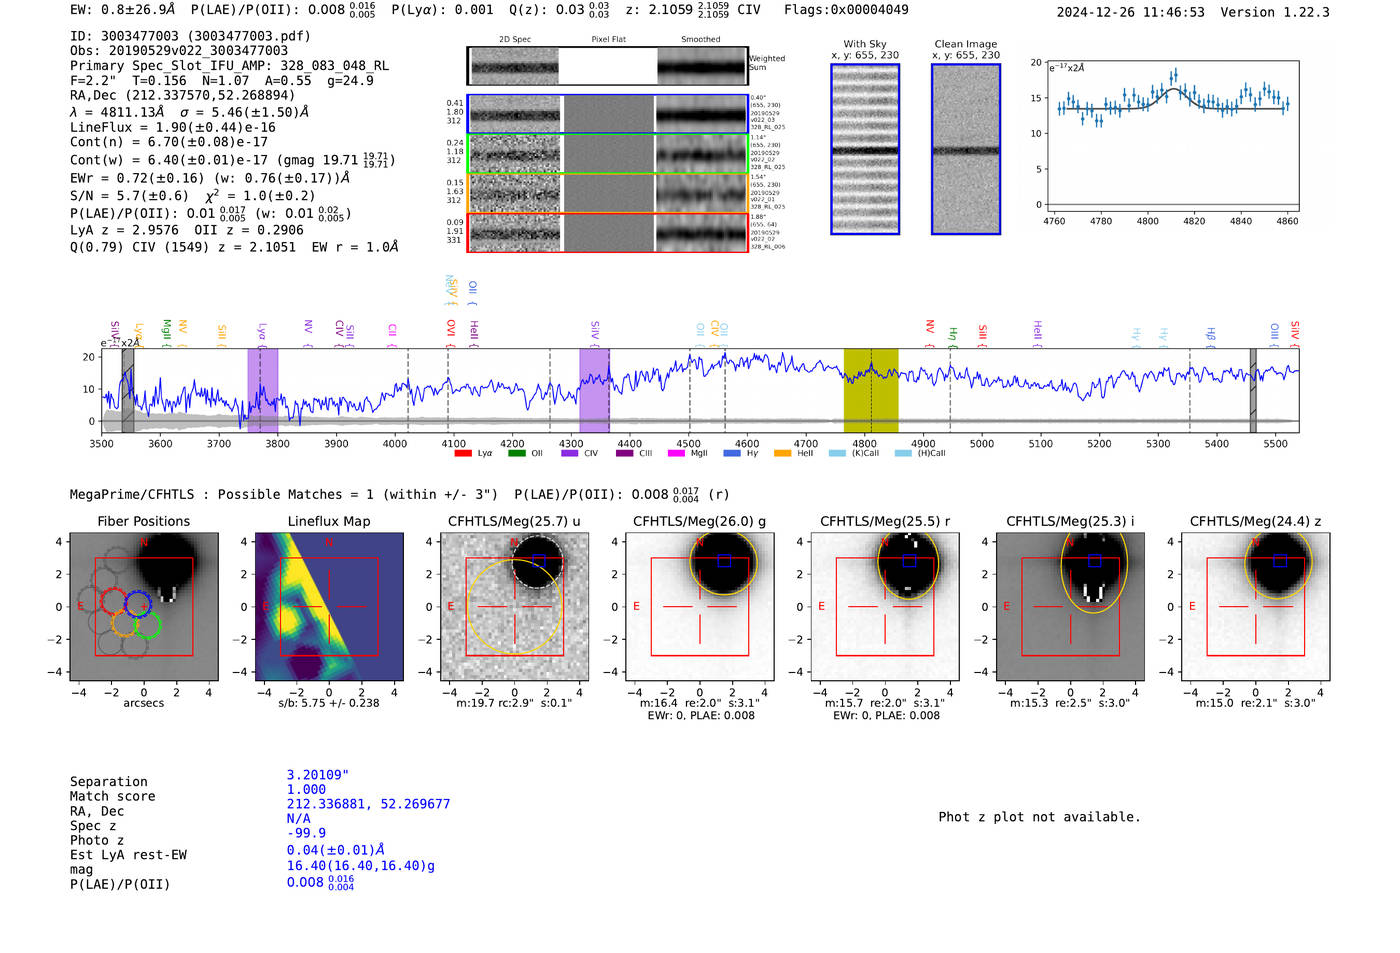Click the purple band near 3780Å
The height and width of the screenshot is (953, 1400).
point(263,390)
